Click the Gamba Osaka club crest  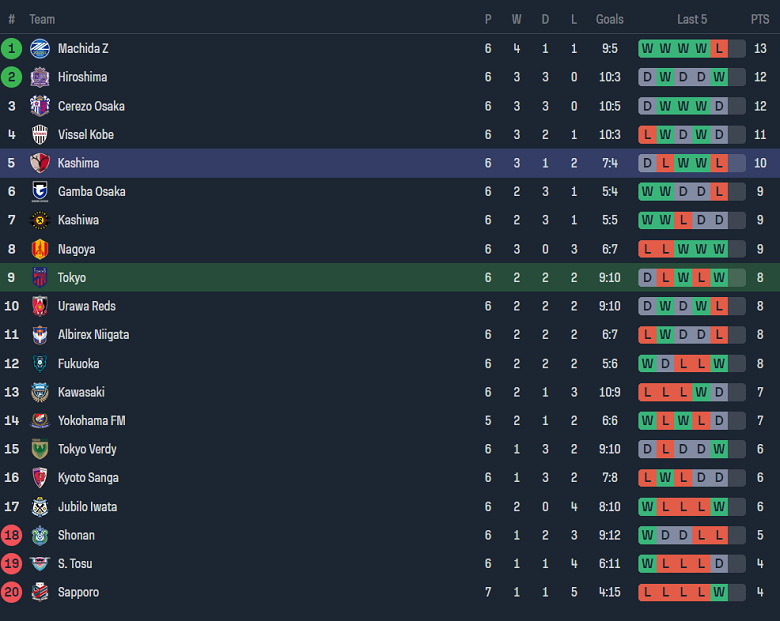(x=40, y=191)
